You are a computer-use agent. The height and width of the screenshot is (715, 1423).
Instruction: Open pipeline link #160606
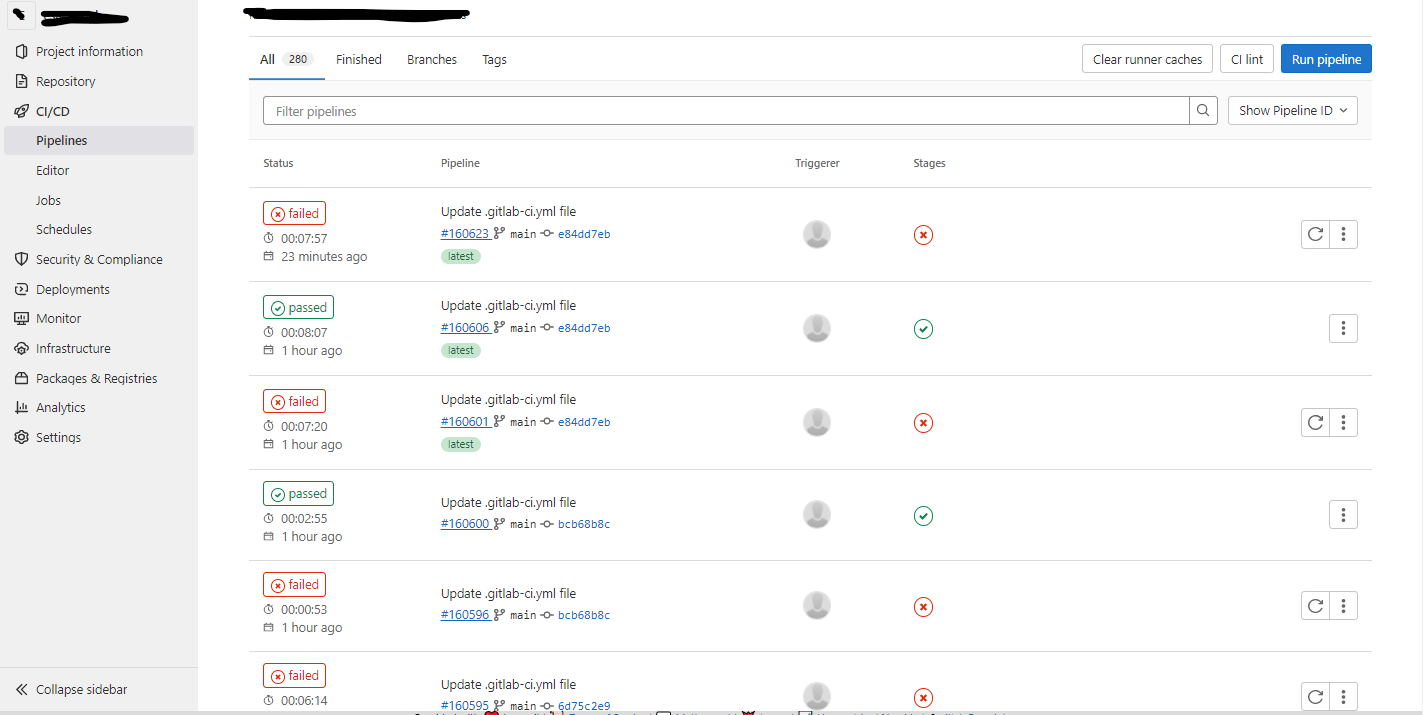[465, 328]
